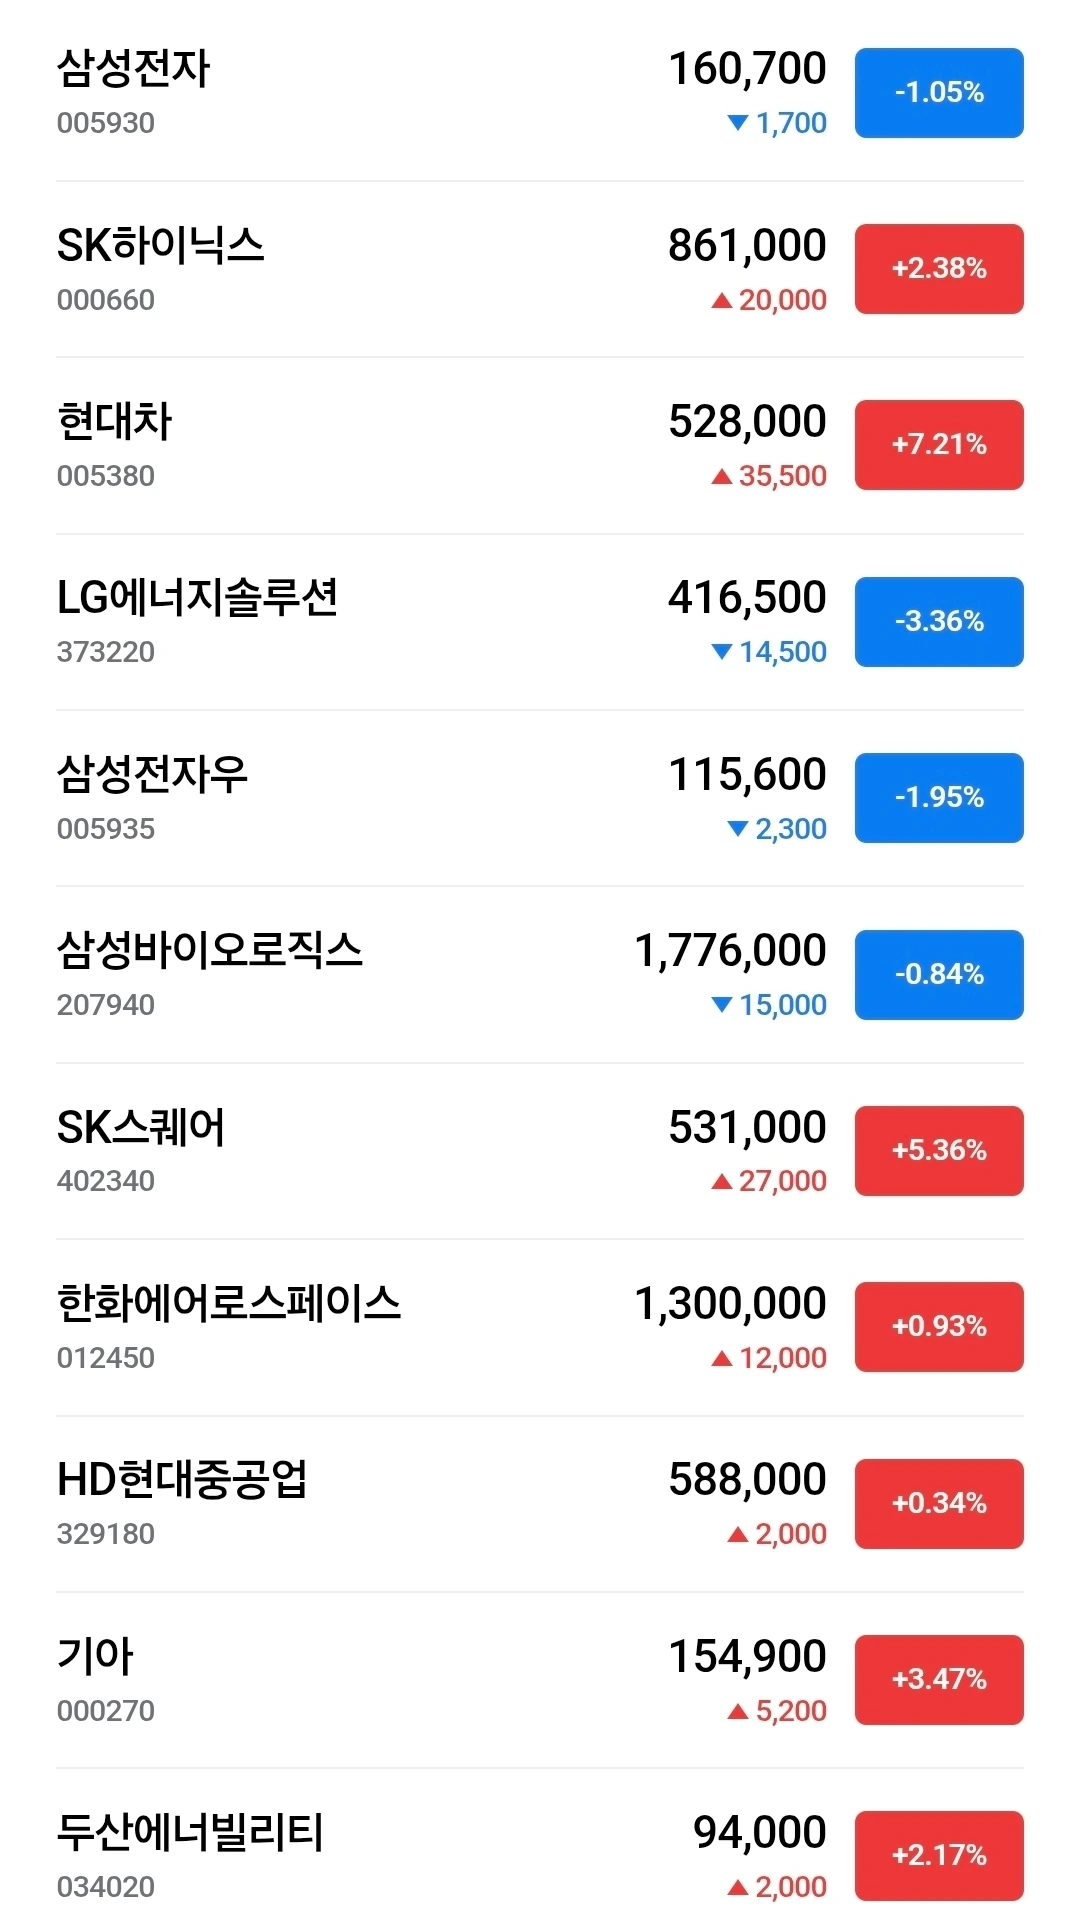1080x1929 pixels.
Task: Tap the +2.17% red badge
Action: [x=939, y=1856]
